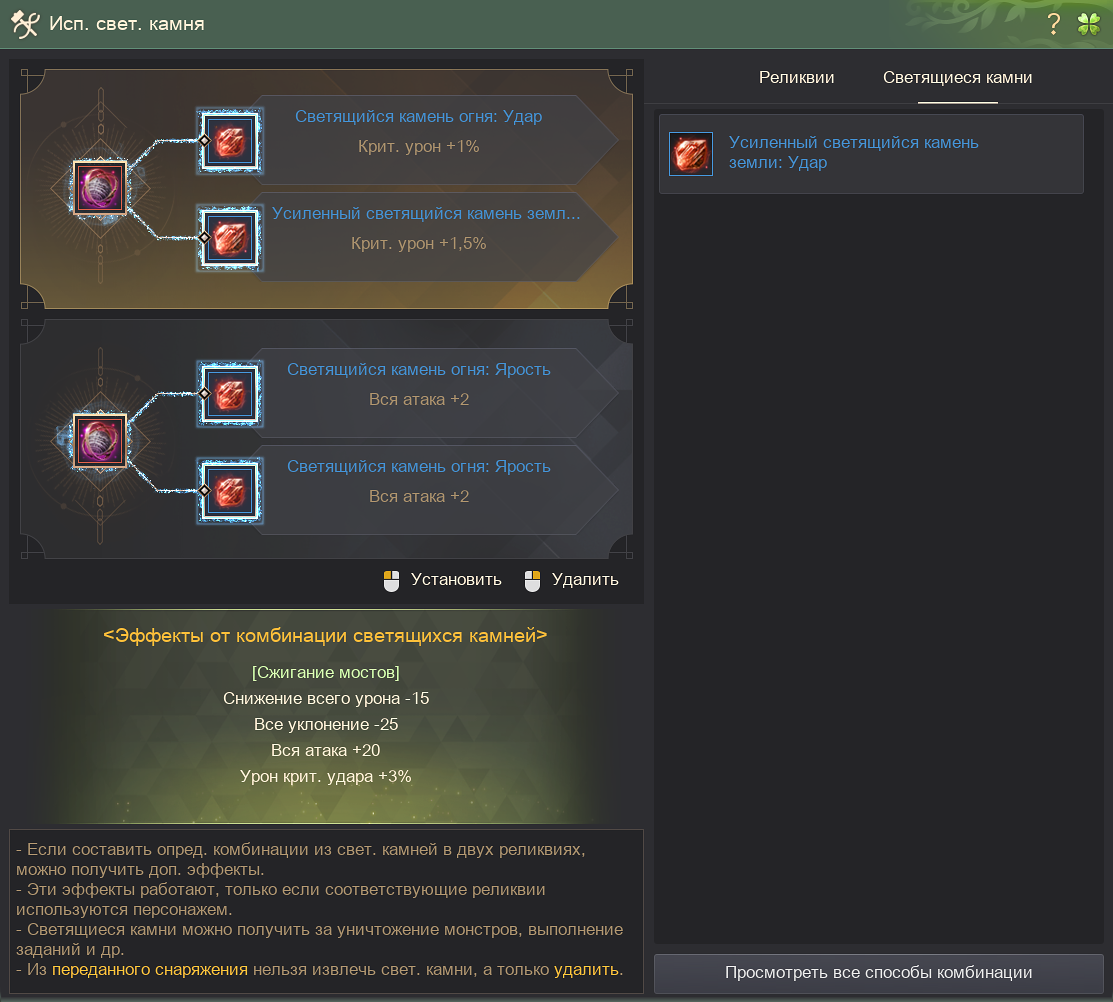Select the bottom relic orb icon
This screenshot has width=1113, height=1002.
[x=100, y=441]
